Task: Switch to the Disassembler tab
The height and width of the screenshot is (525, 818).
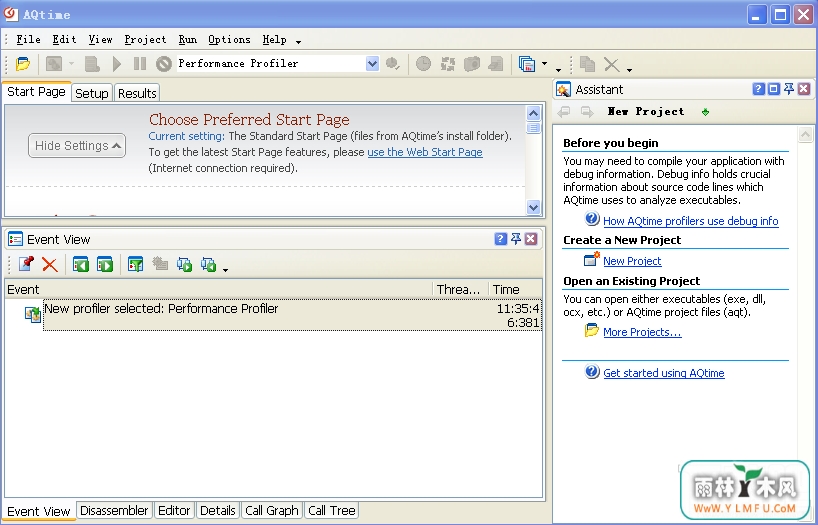Action: click(x=114, y=510)
